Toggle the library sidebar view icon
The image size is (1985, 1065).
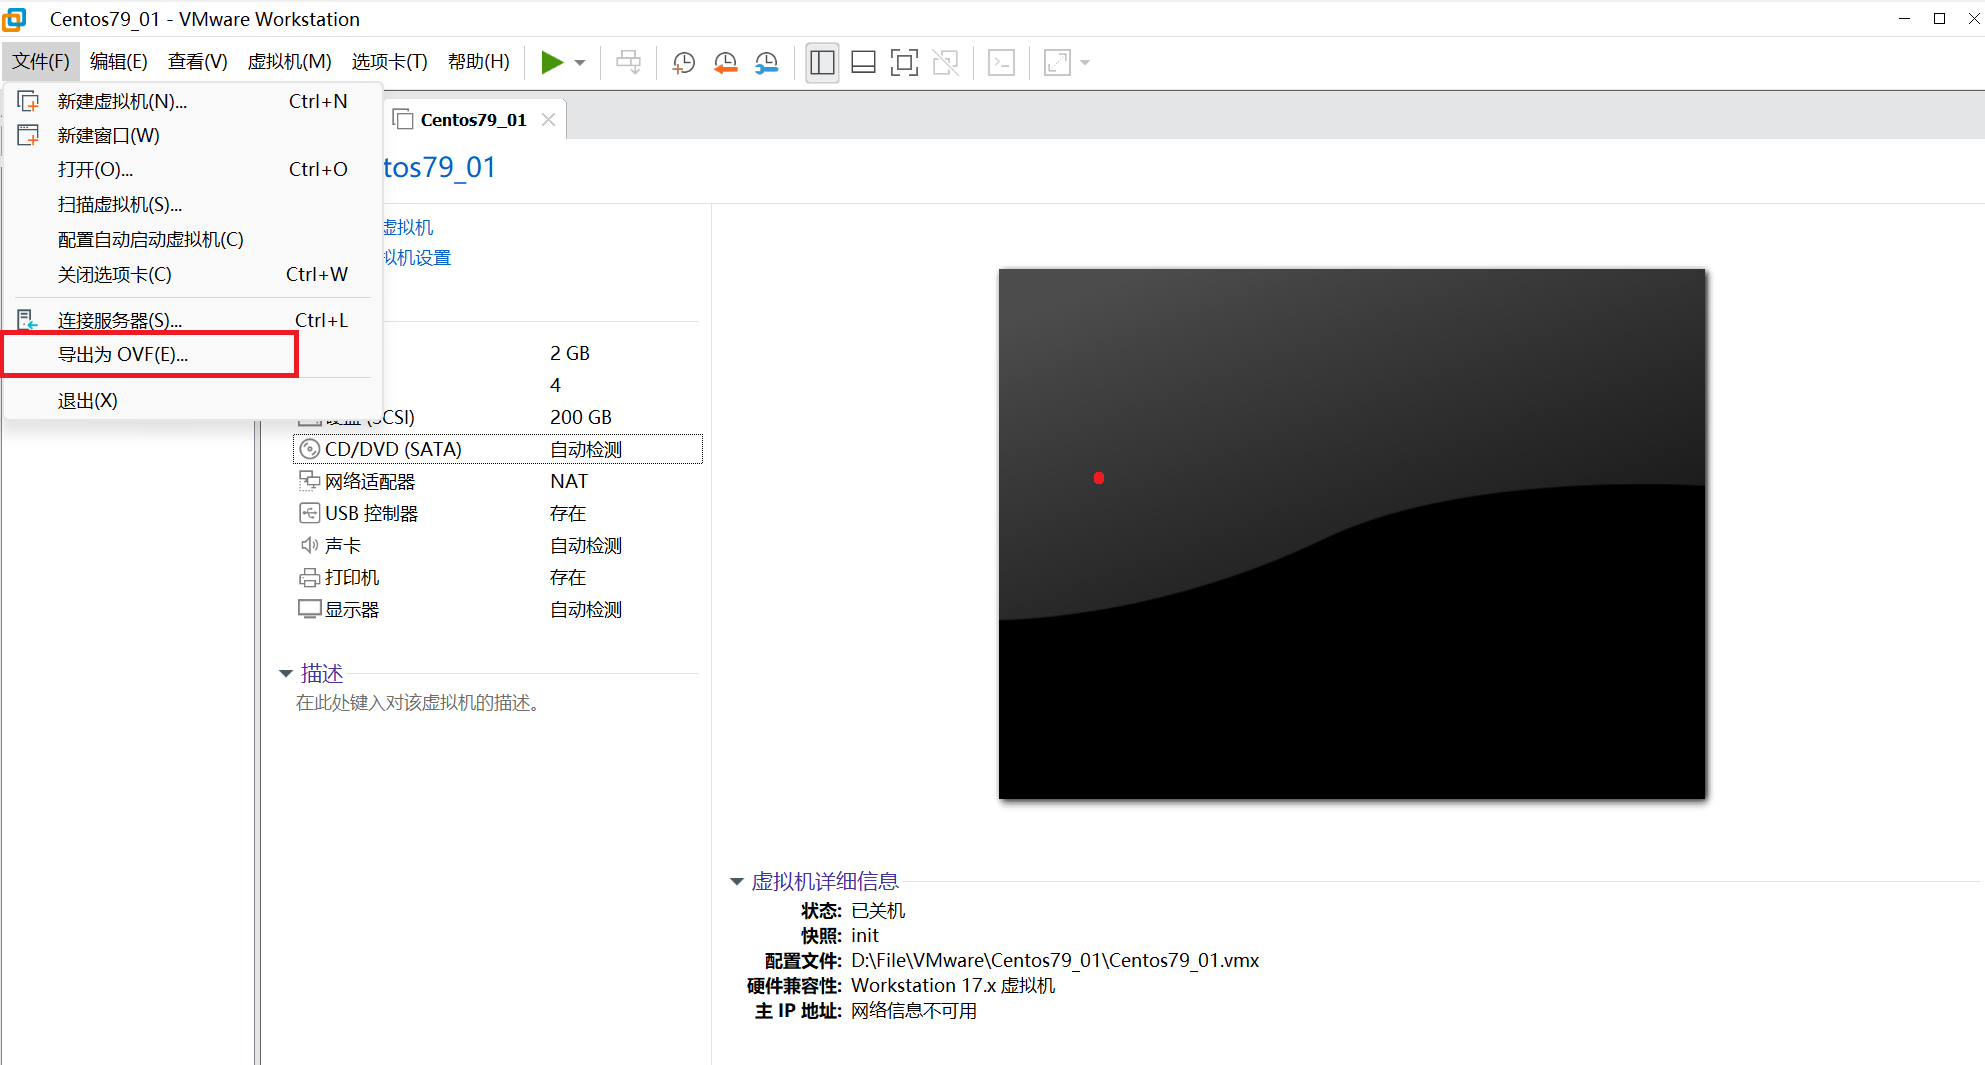click(822, 62)
